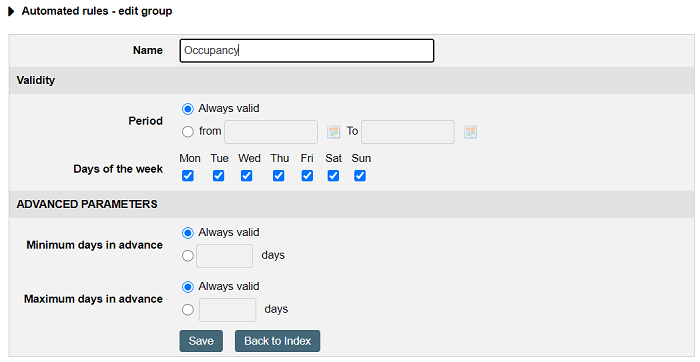Click the Save button
The image size is (700, 362).
point(201,341)
